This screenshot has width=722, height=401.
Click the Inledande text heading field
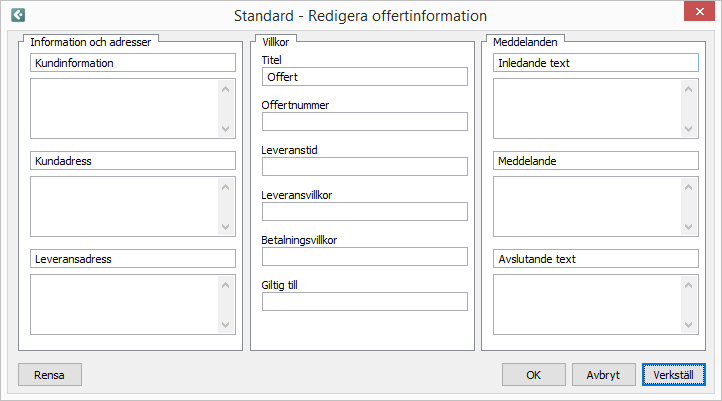596,63
